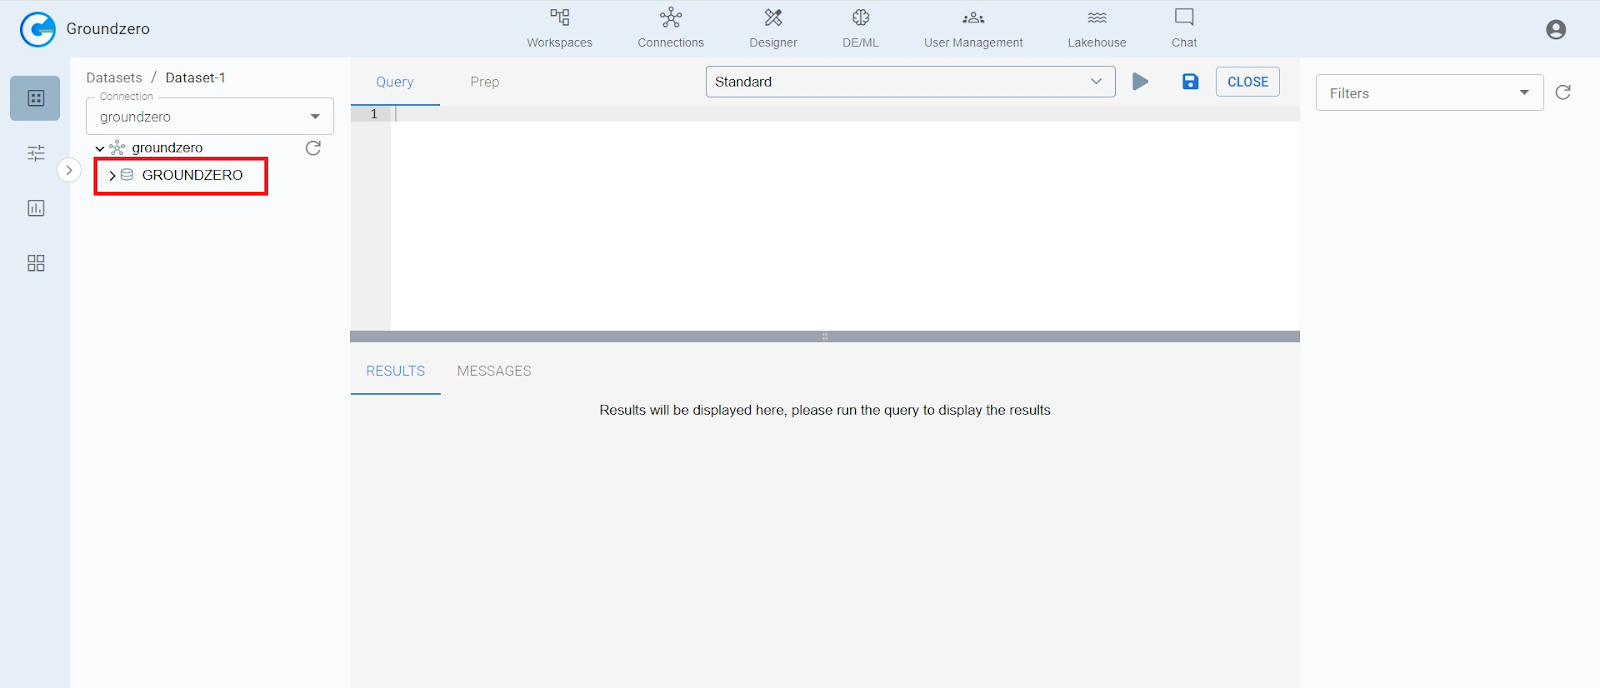This screenshot has width=1600, height=688.
Task: Open the Connections page
Action: 670,28
